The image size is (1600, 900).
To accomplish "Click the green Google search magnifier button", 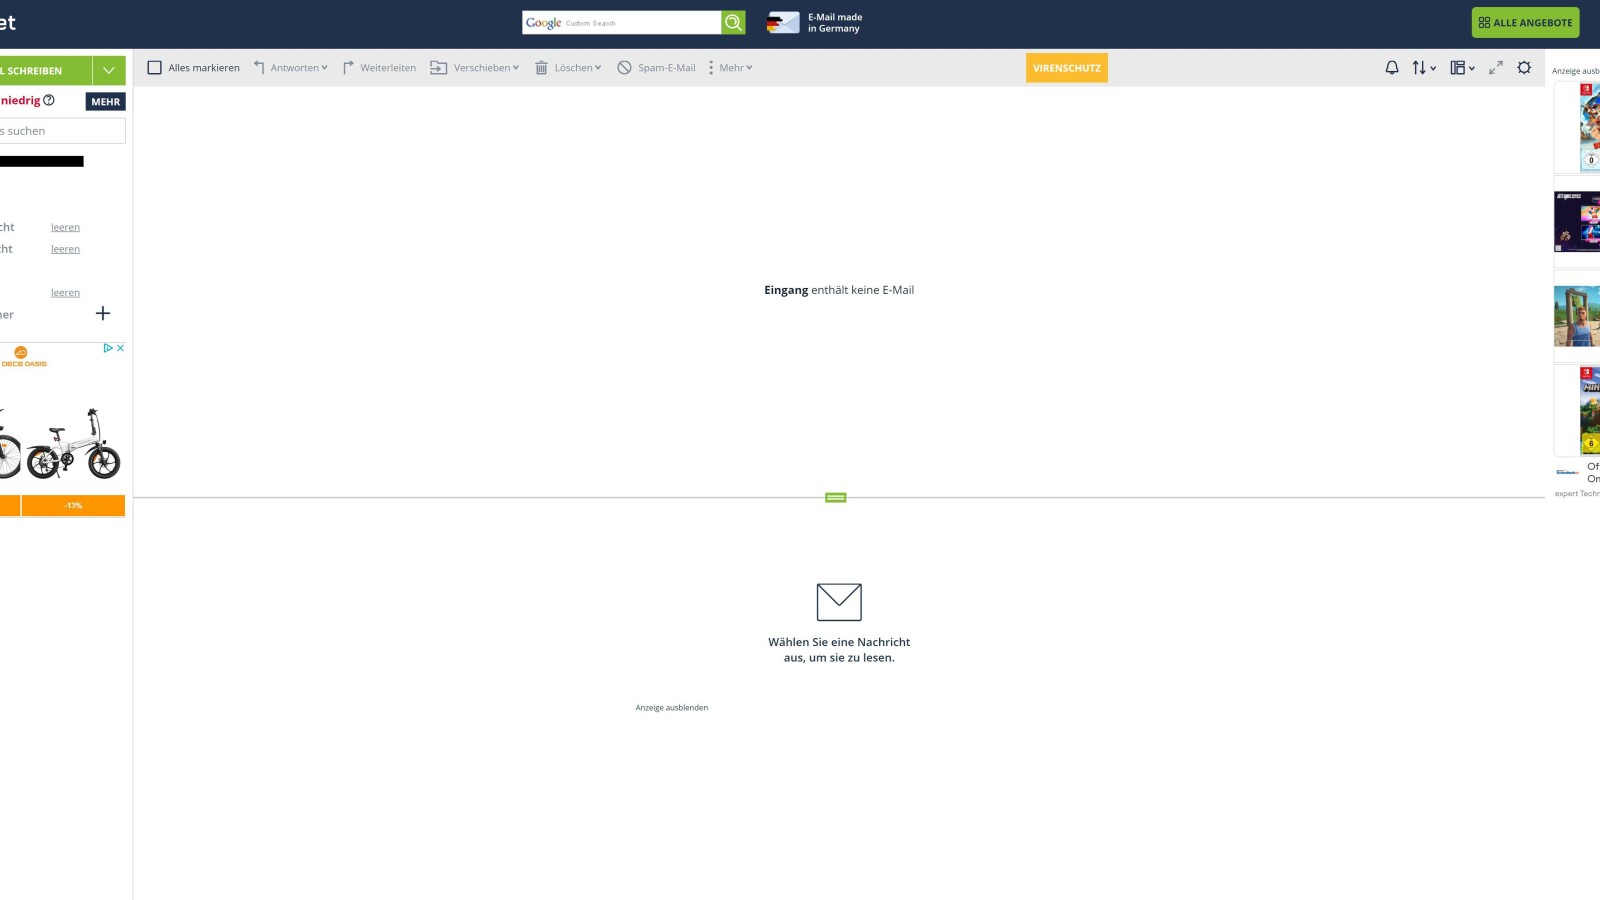I will 733,23.
